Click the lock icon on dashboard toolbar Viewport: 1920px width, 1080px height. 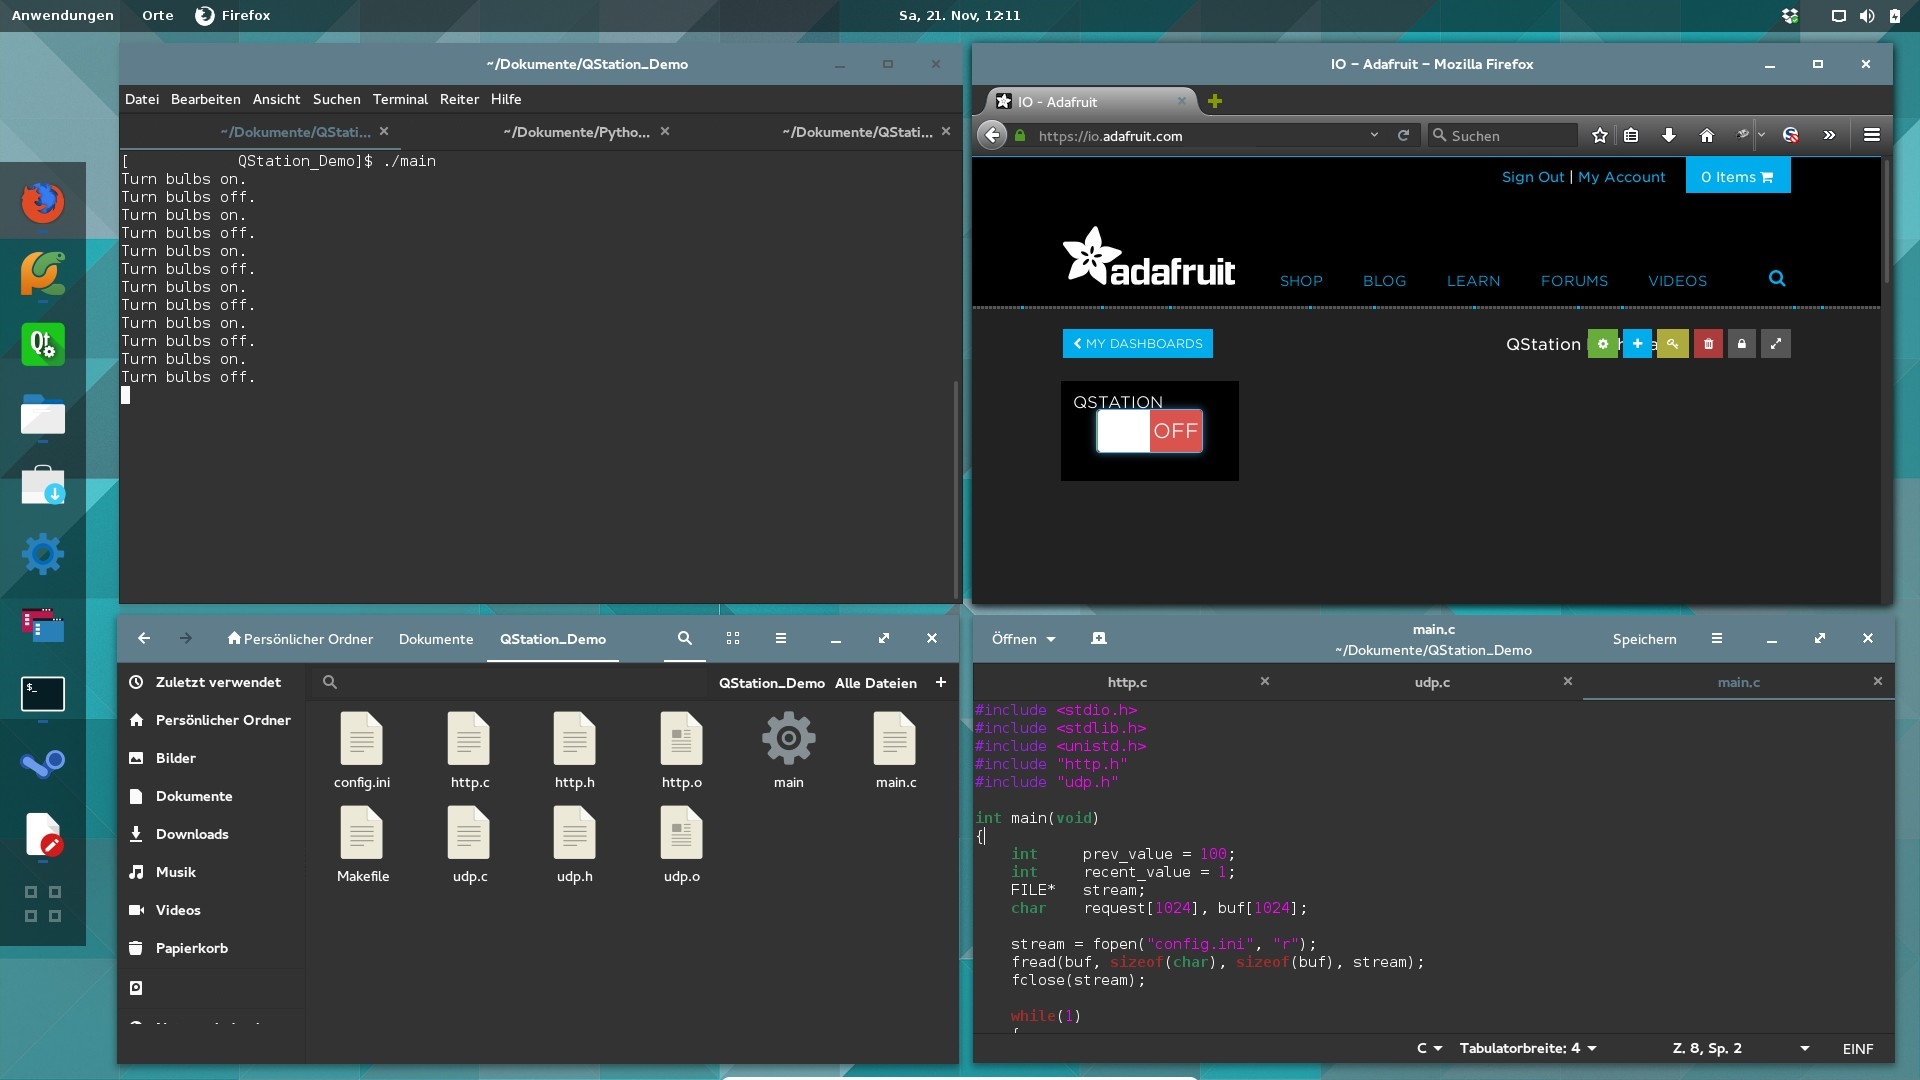coord(1742,344)
